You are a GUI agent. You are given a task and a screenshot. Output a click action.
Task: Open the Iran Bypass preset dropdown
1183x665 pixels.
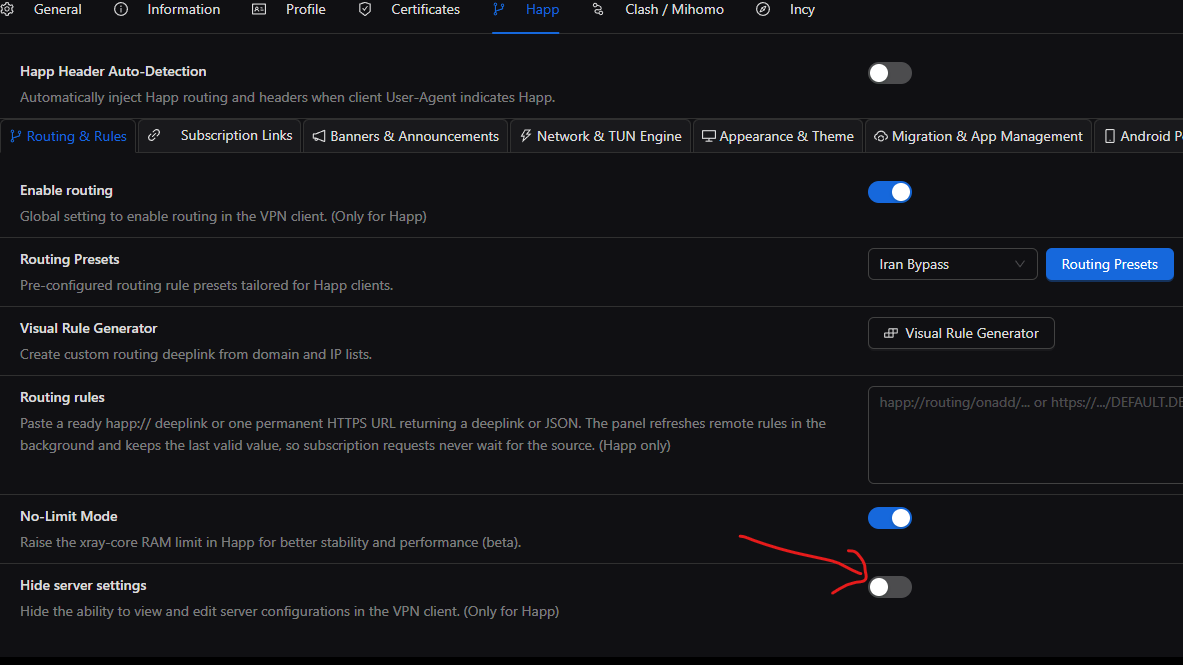[x=952, y=264]
